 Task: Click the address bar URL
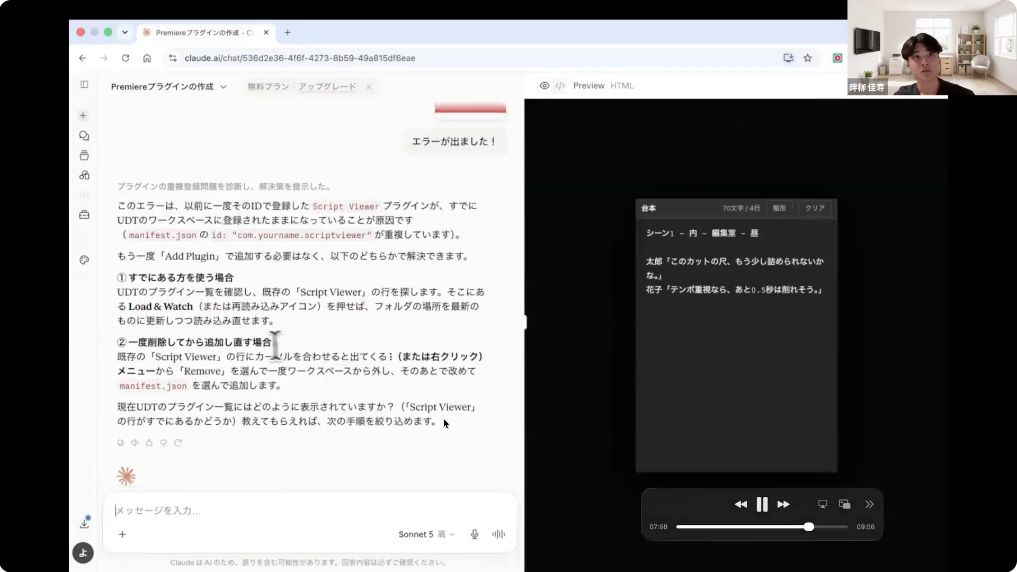pyautogui.click(x=300, y=58)
